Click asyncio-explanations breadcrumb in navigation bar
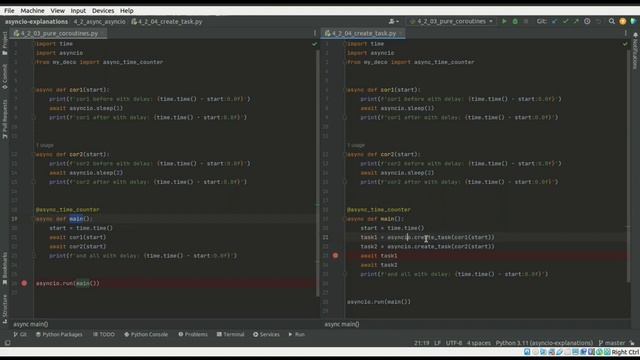640x360 pixels. (36, 22)
